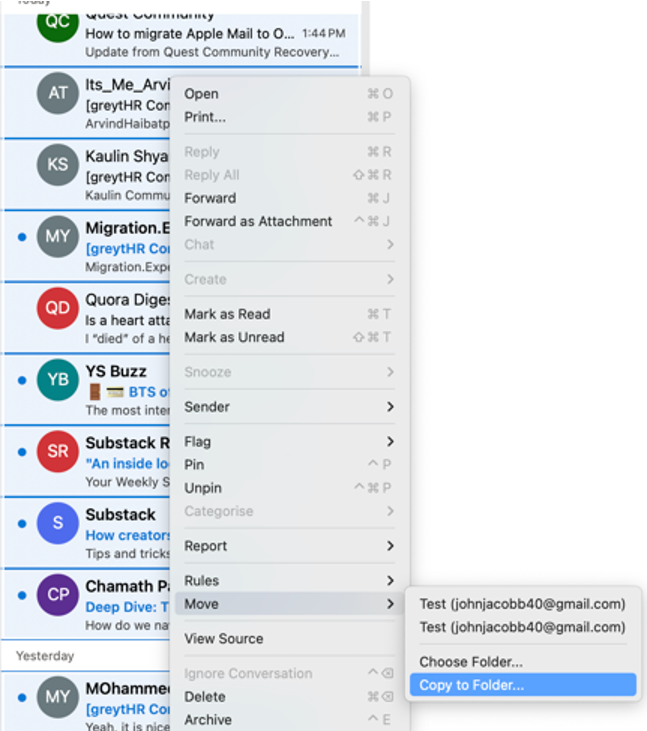Toggle the unread dot on the Migration.E email
This screenshot has width=647, height=731.
(x=22, y=237)
